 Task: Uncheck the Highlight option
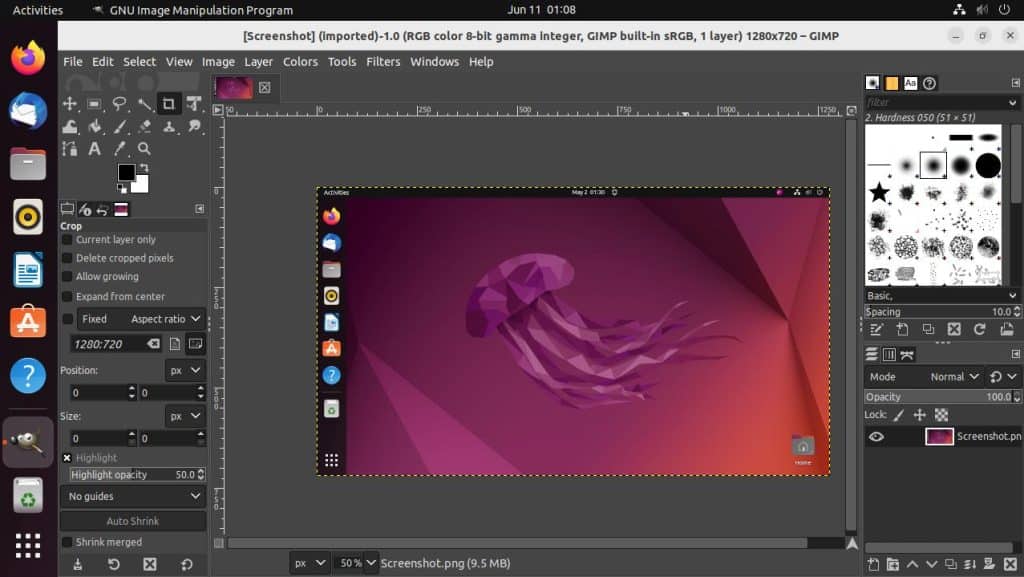tap(67, 458)
